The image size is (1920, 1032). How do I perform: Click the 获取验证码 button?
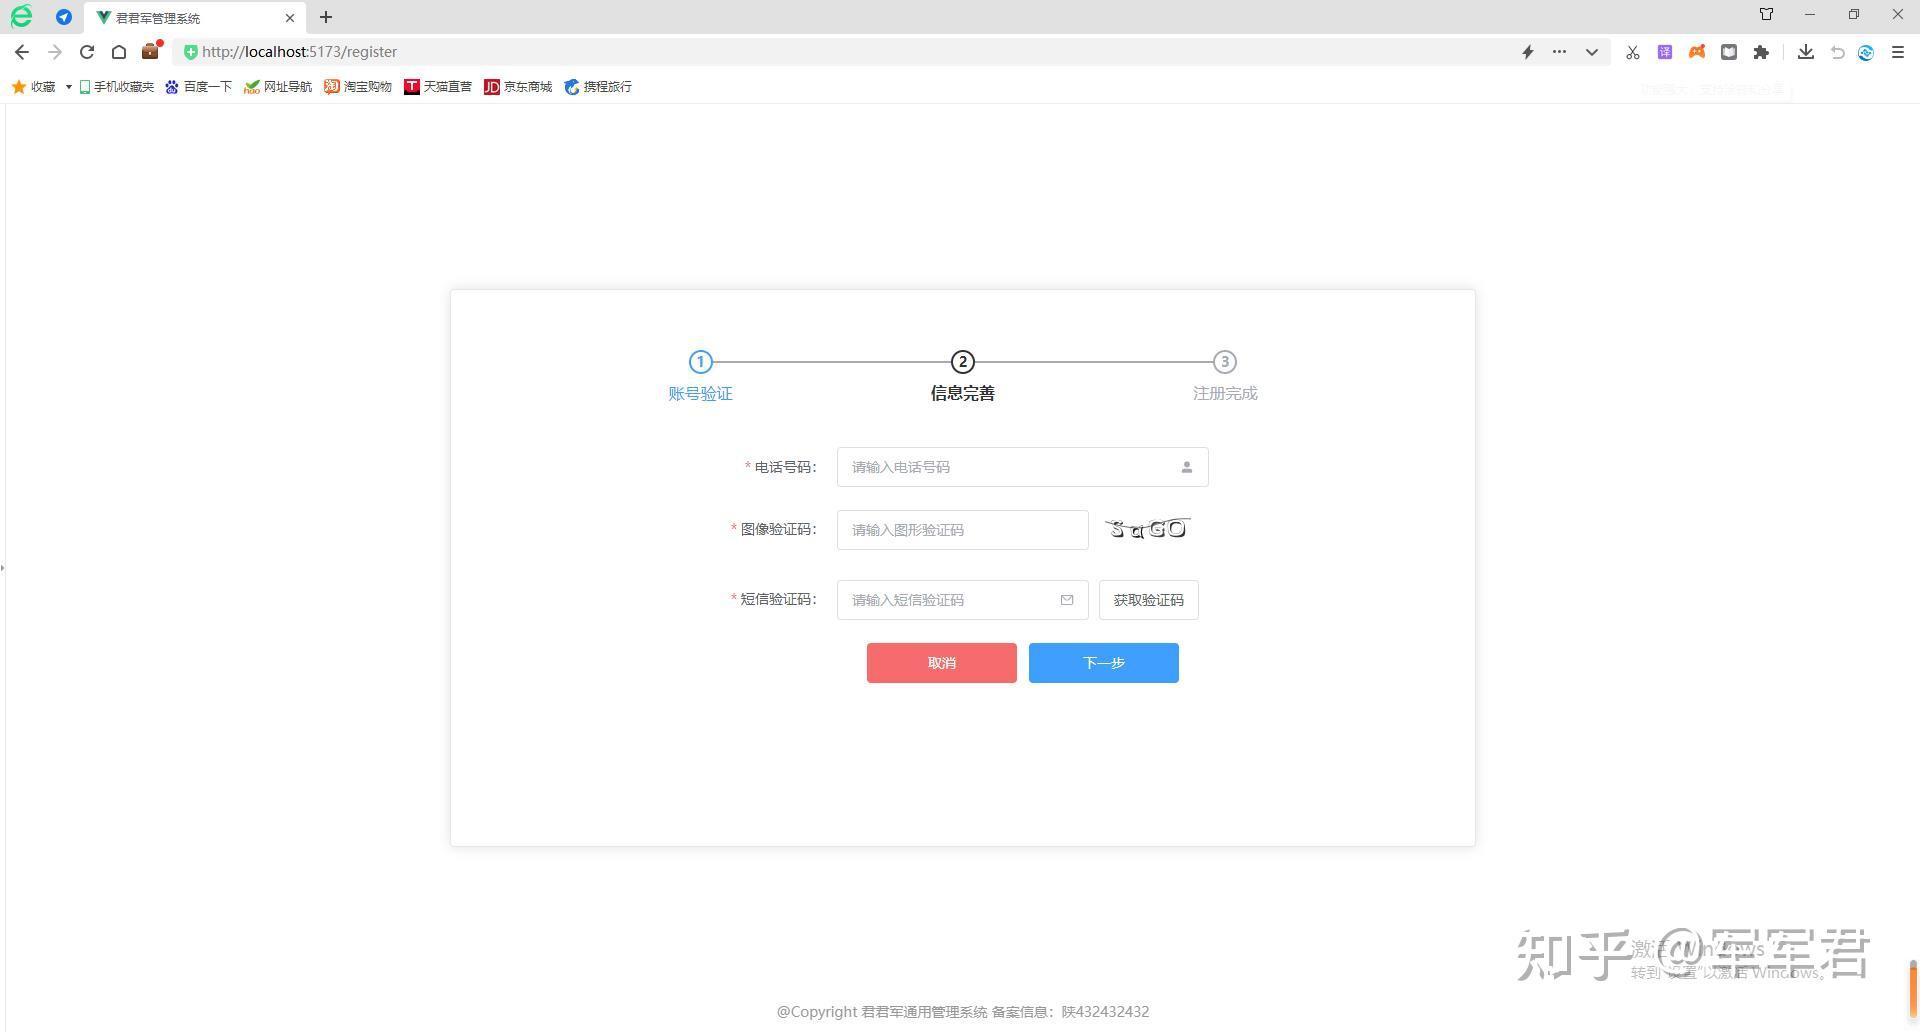(x=1148, y=599)
